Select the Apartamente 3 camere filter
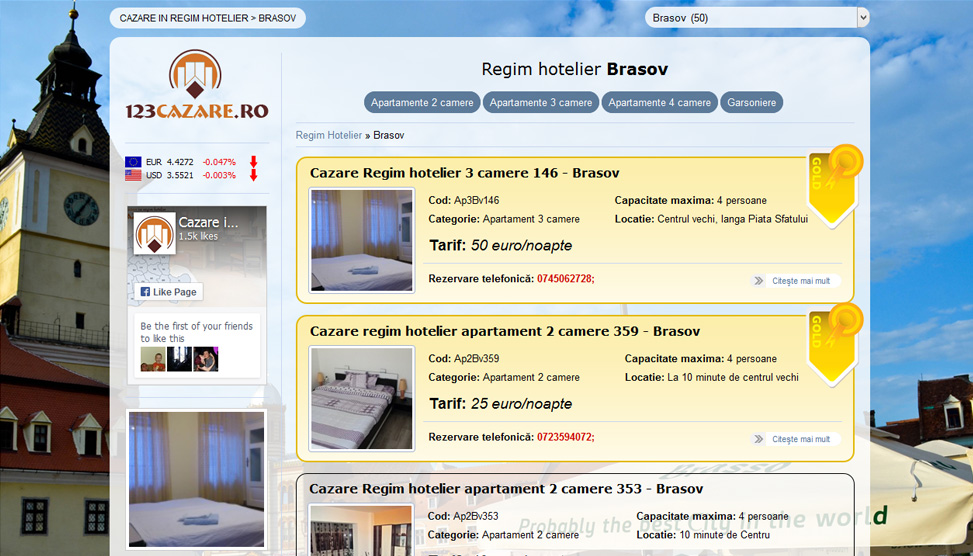Screen dimensions: 973x556 pyautogui.click(x=541, y=102)
